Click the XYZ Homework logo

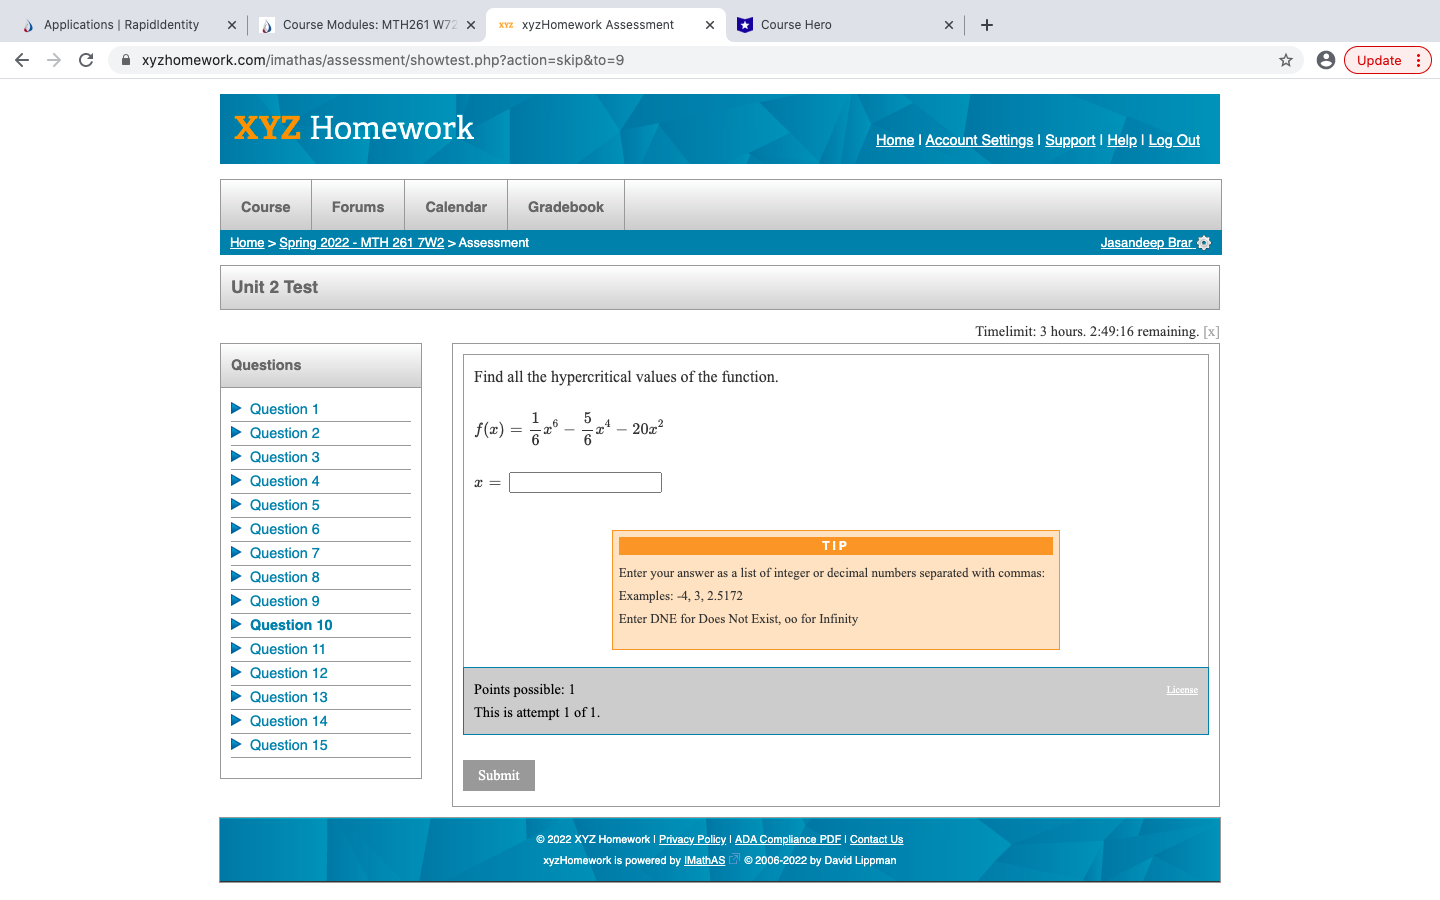pos(353,128)
